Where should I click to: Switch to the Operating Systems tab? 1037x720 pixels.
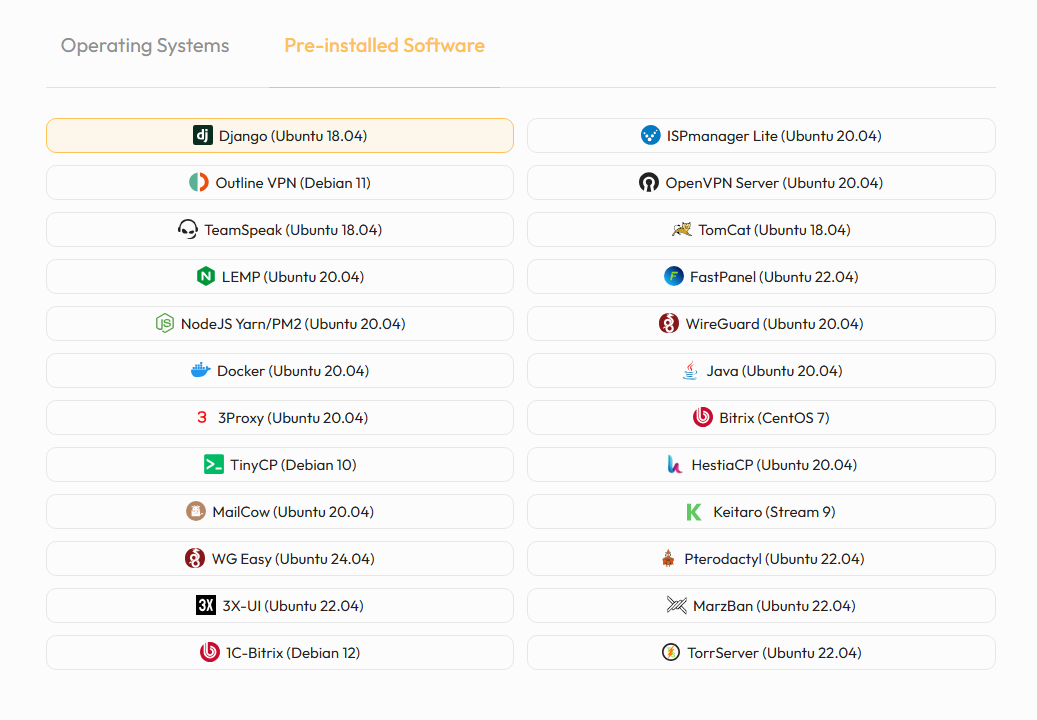click(x=145, y=46)
